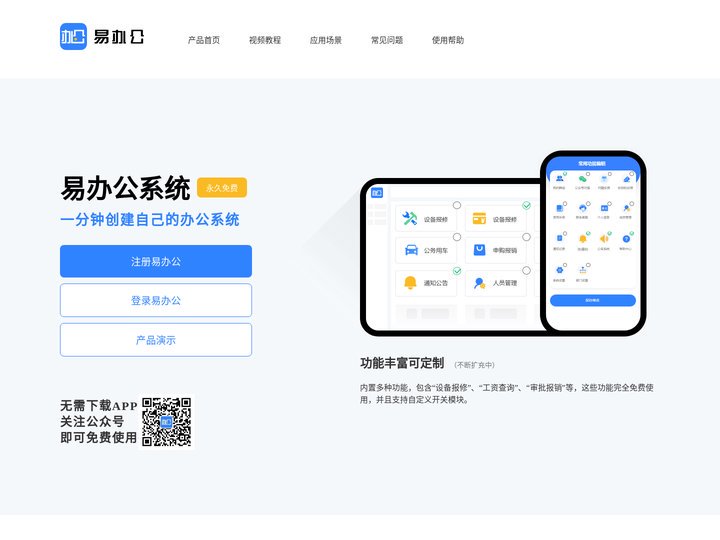Click the yellow bell 通知公告 icon
720x540 pixels.
(410, 282)
